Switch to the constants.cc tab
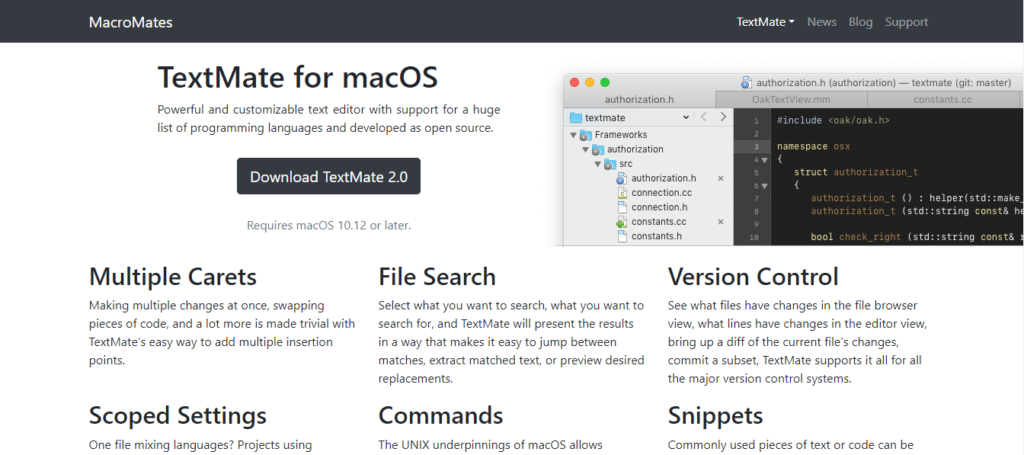The width and height of the screenshot is (1024, 455). 943,100
